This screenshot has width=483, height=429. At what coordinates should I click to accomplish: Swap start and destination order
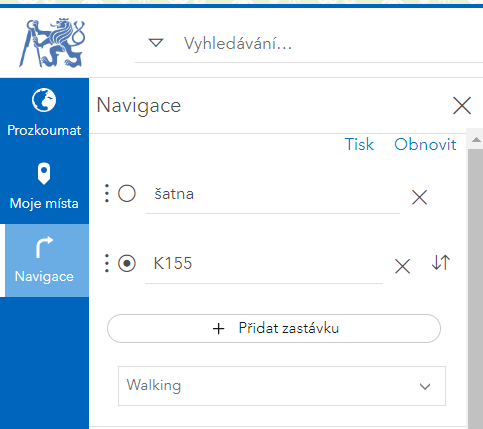coord(441,262)
